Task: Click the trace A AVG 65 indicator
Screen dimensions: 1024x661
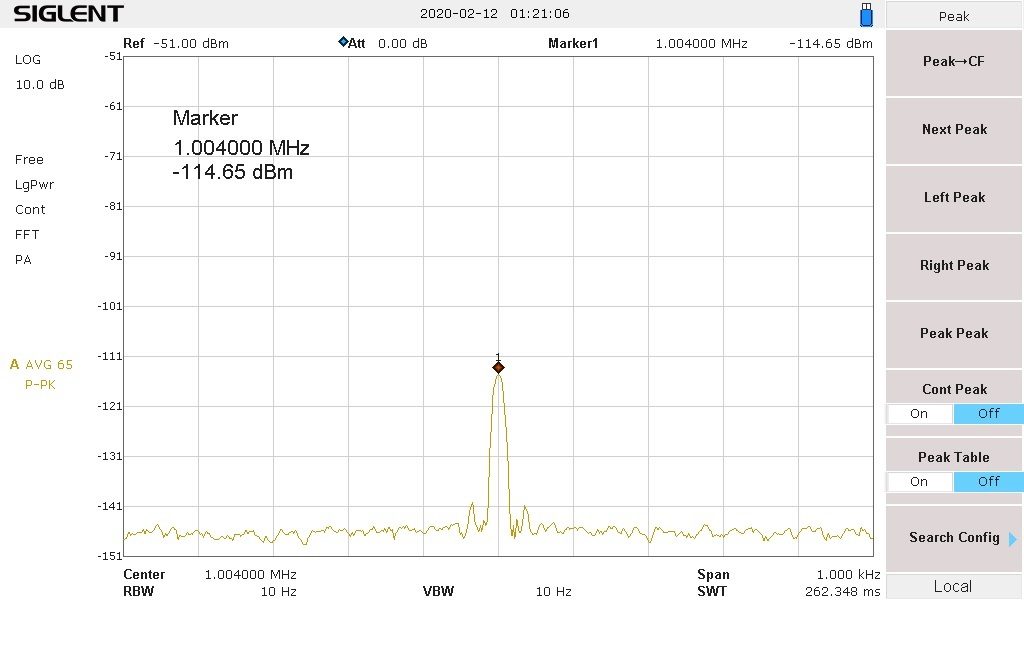Action: pos(41,365)
